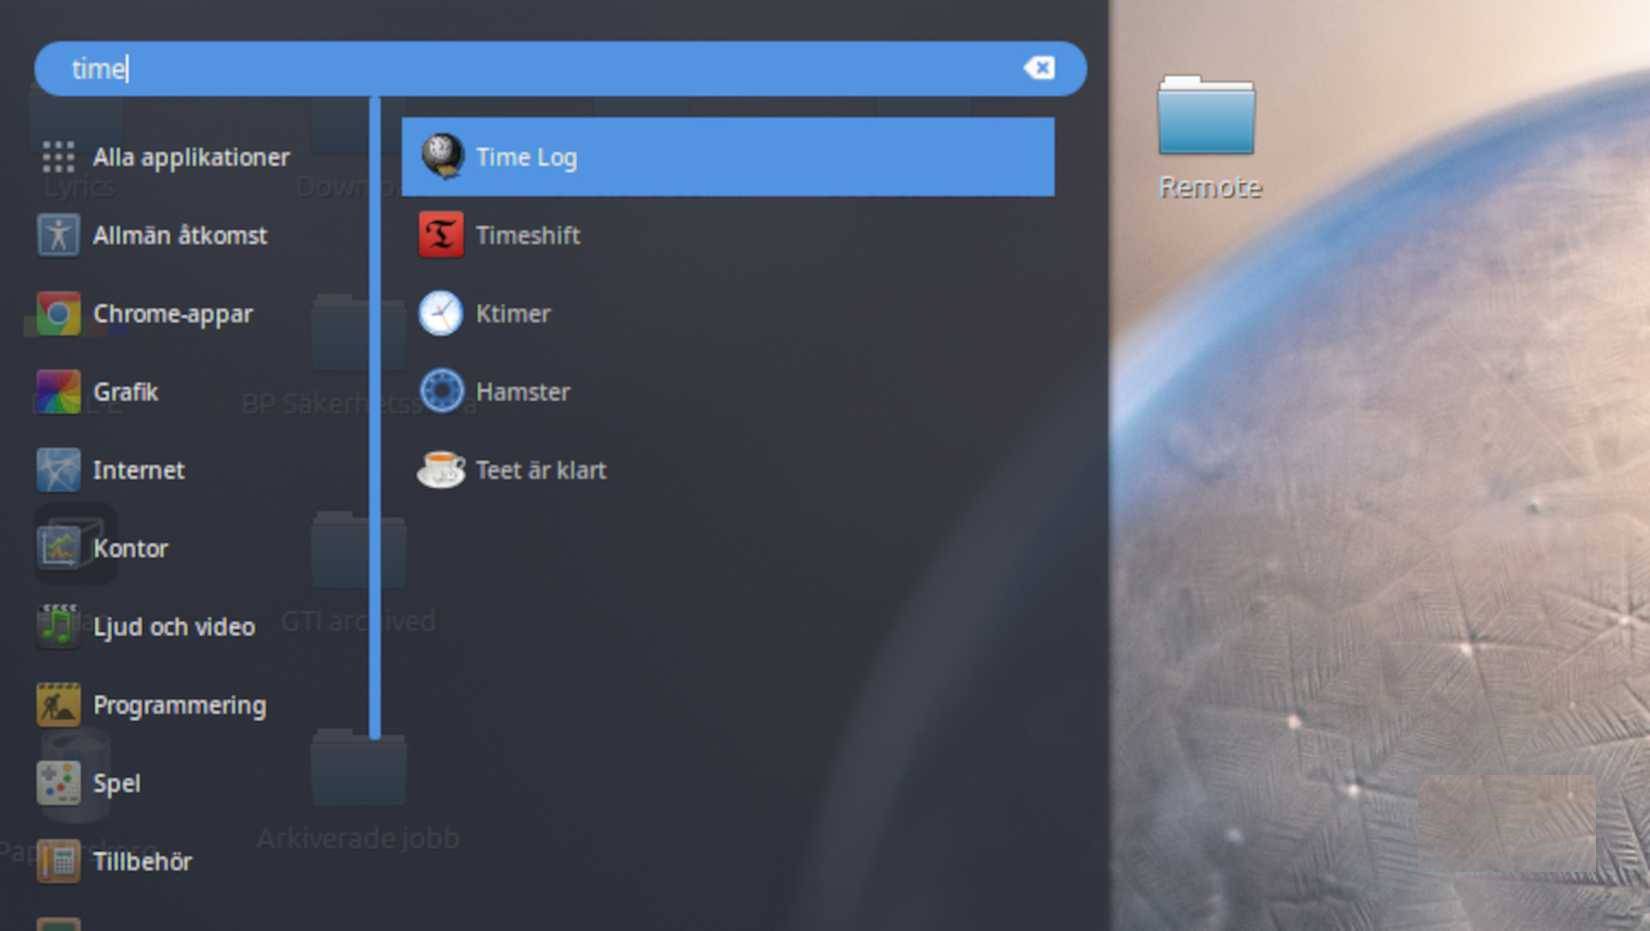The width and height of the screenshot is (1650, 931).
Task: Click inside the search input field
Action: pyautogui.click(x=400, y=68)
